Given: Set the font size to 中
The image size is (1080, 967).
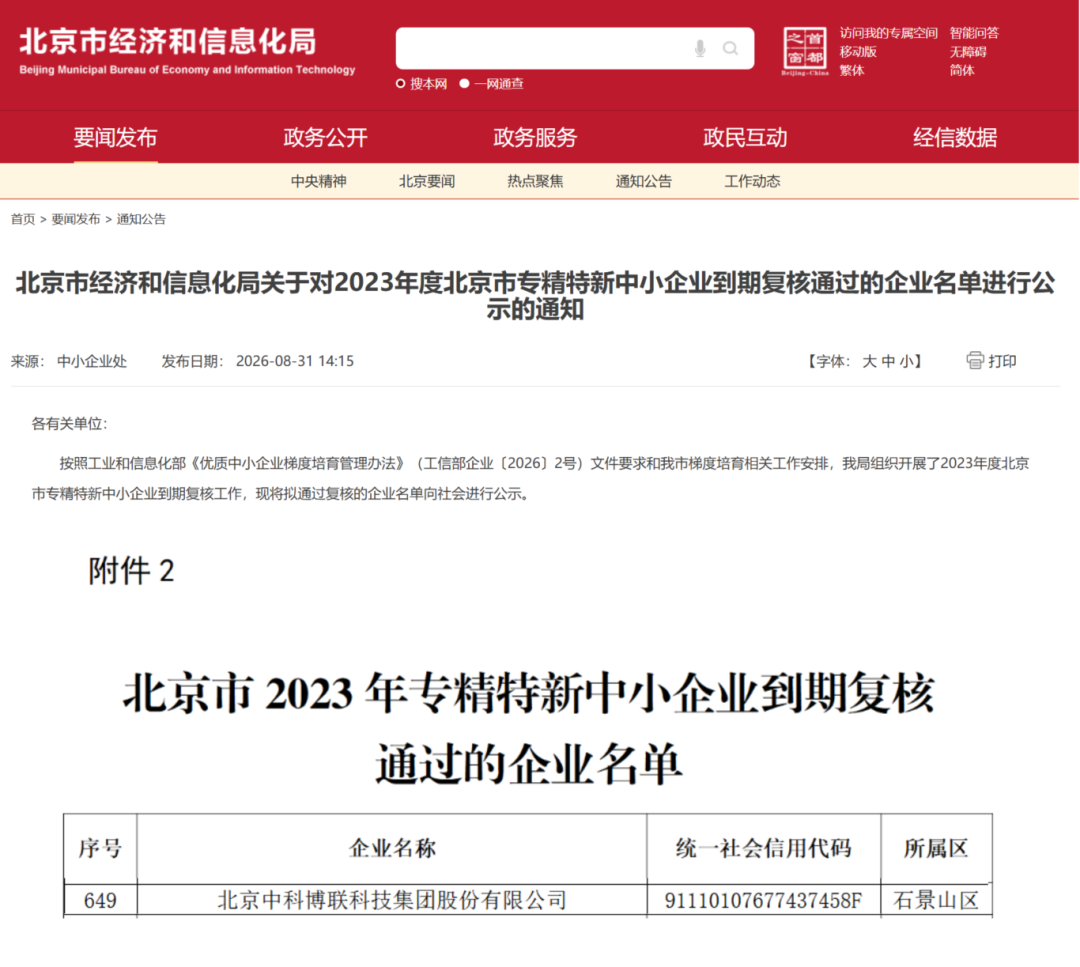Looking at the screenshot, I should [888, 361].
